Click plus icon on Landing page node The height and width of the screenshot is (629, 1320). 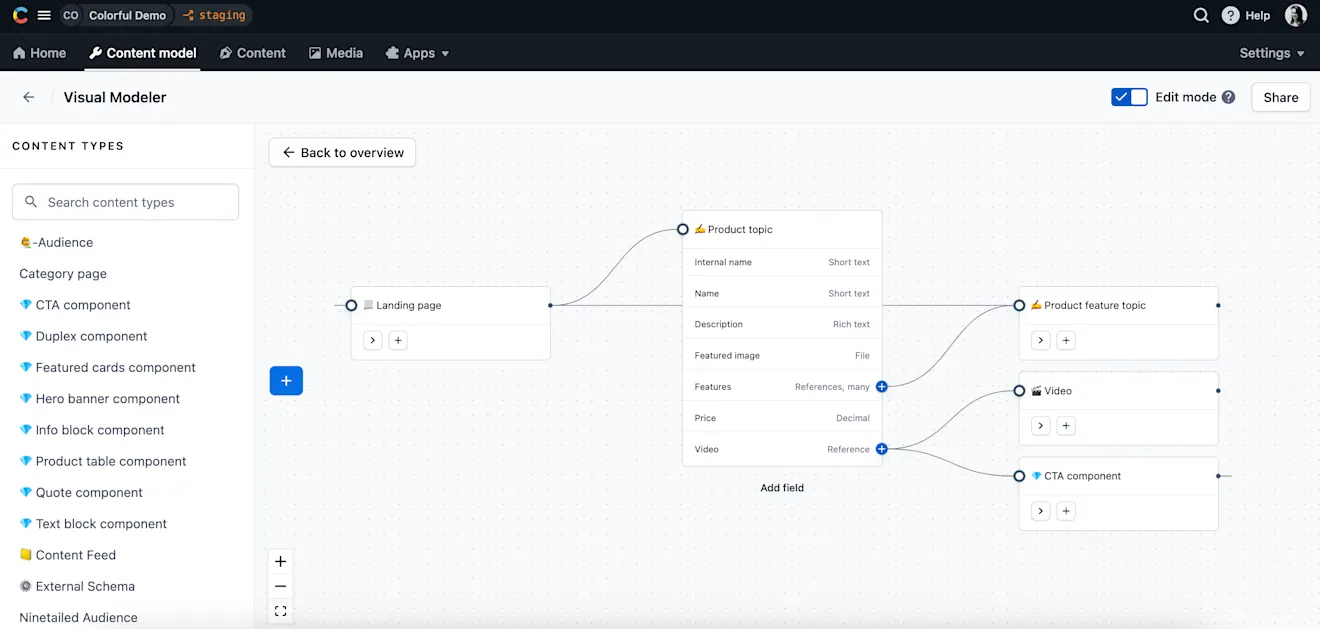pos(397,340)
